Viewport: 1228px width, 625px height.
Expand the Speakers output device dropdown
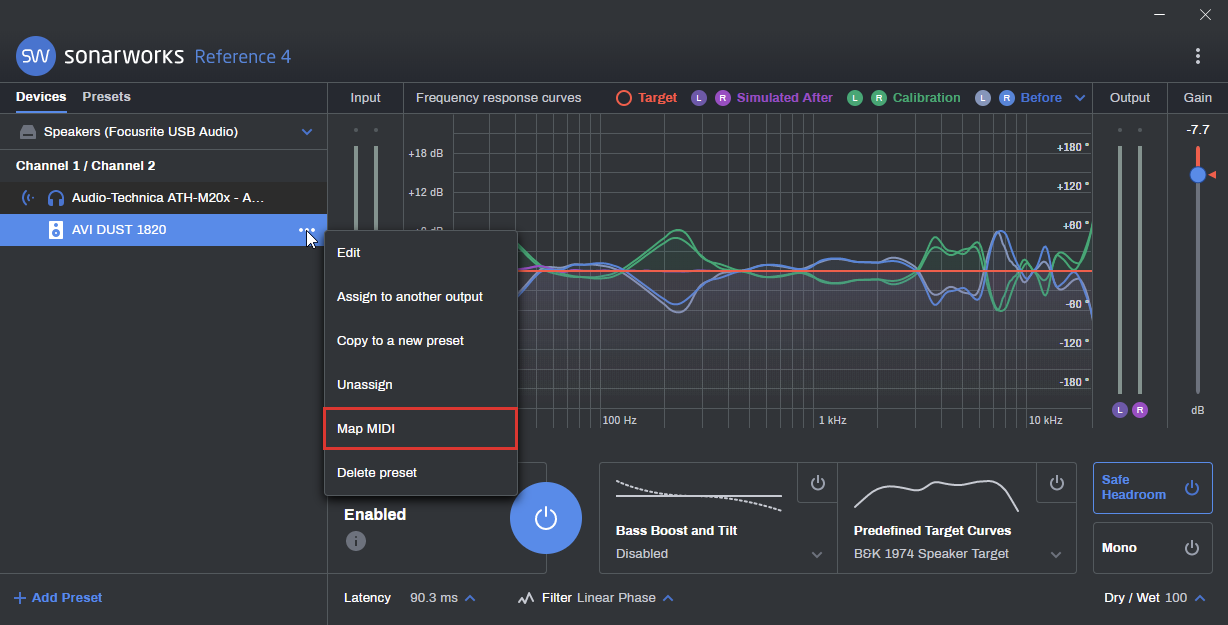tap(307, 132)
